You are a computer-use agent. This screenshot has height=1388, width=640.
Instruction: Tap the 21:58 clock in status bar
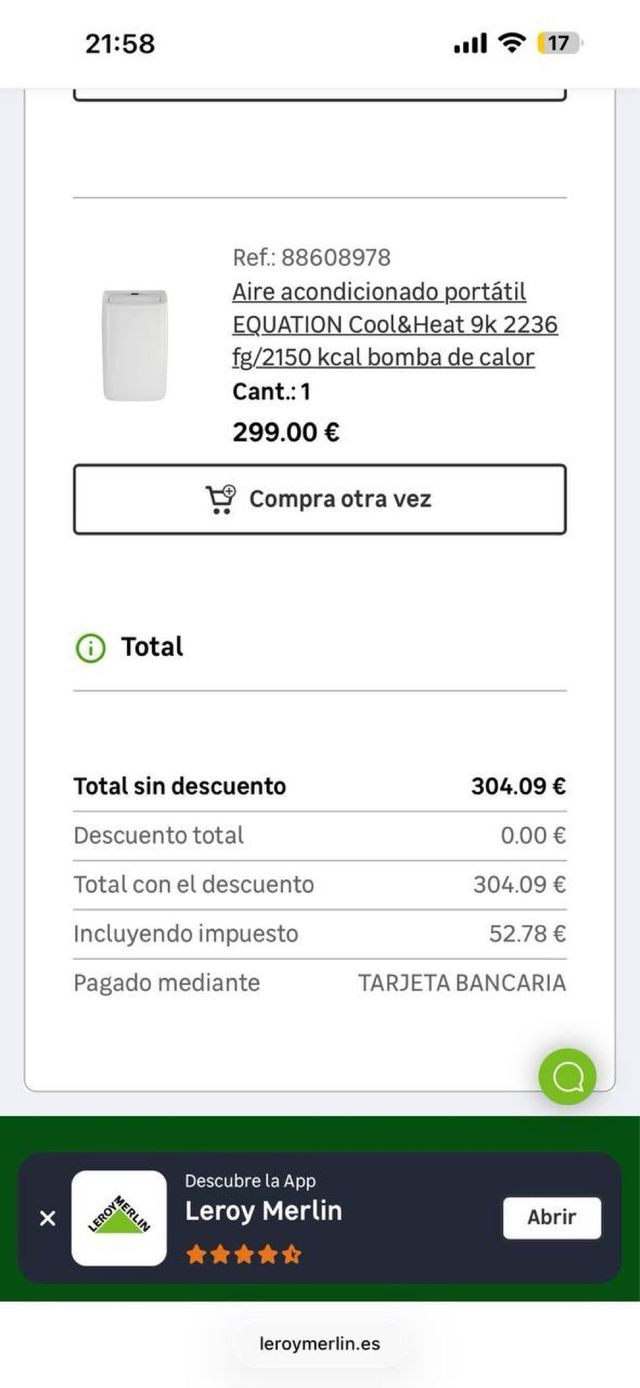tap(120, 44)
